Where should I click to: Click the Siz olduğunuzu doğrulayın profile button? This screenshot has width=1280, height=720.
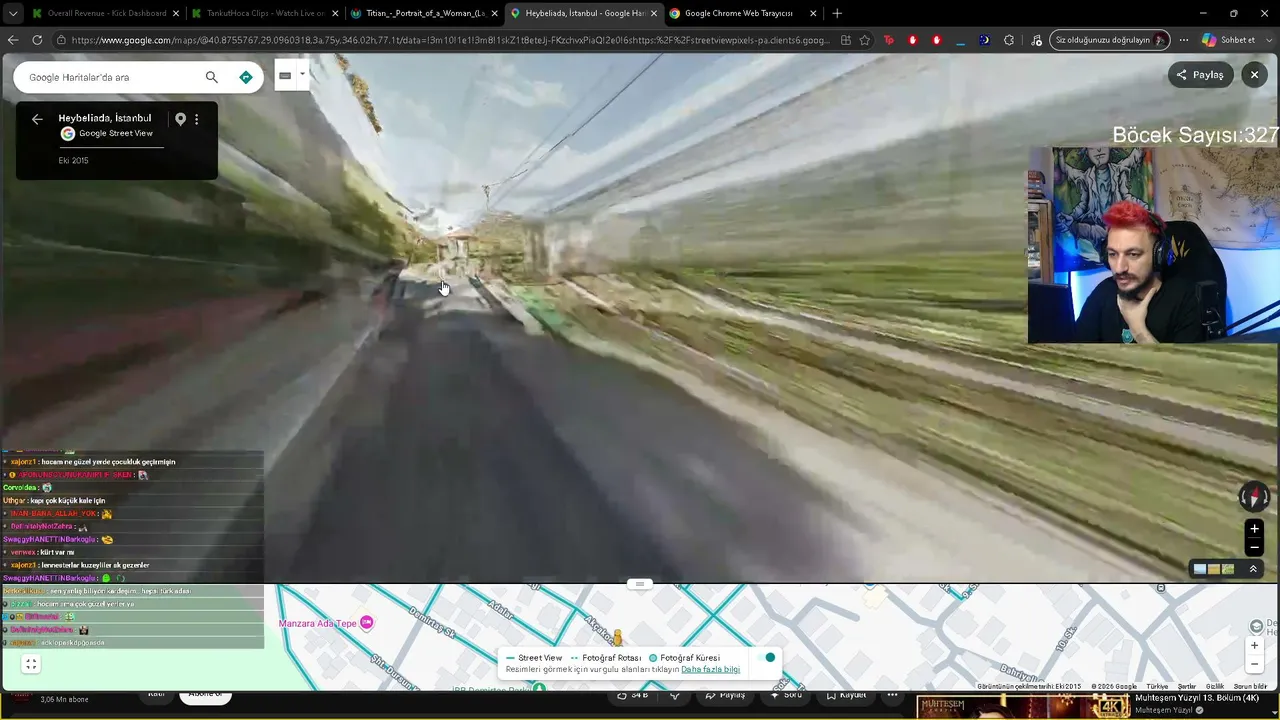(x=1110, y=40)
